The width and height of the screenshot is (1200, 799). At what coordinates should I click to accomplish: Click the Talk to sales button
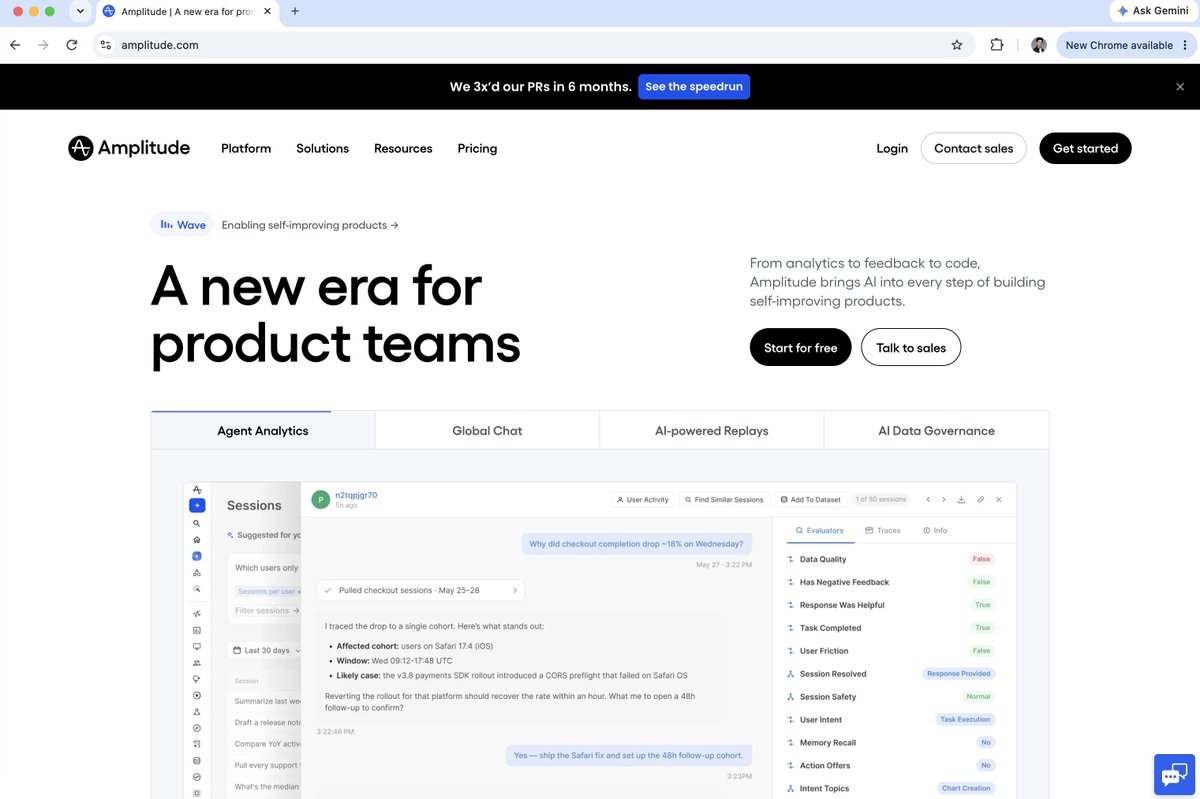pyautogui.click(x=911, y=347)
